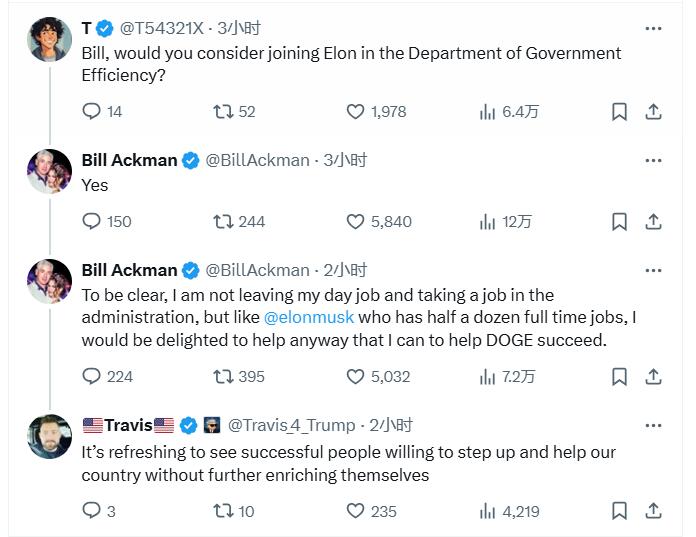Open more options on T's tweet
The image size is (696, 537).
point(653,28)
